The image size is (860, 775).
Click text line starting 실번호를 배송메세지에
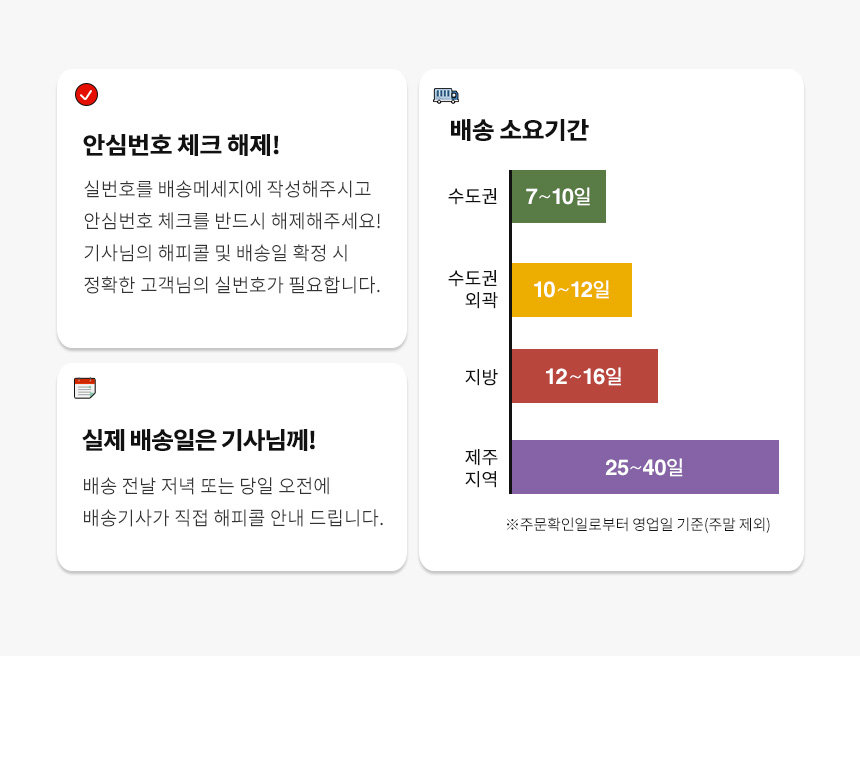point(227,189)
